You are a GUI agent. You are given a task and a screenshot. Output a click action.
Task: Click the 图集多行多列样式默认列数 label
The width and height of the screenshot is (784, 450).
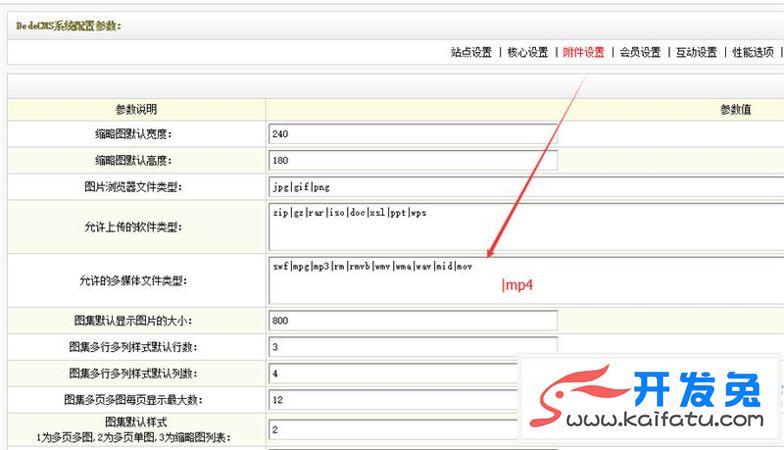coord(134,374)
